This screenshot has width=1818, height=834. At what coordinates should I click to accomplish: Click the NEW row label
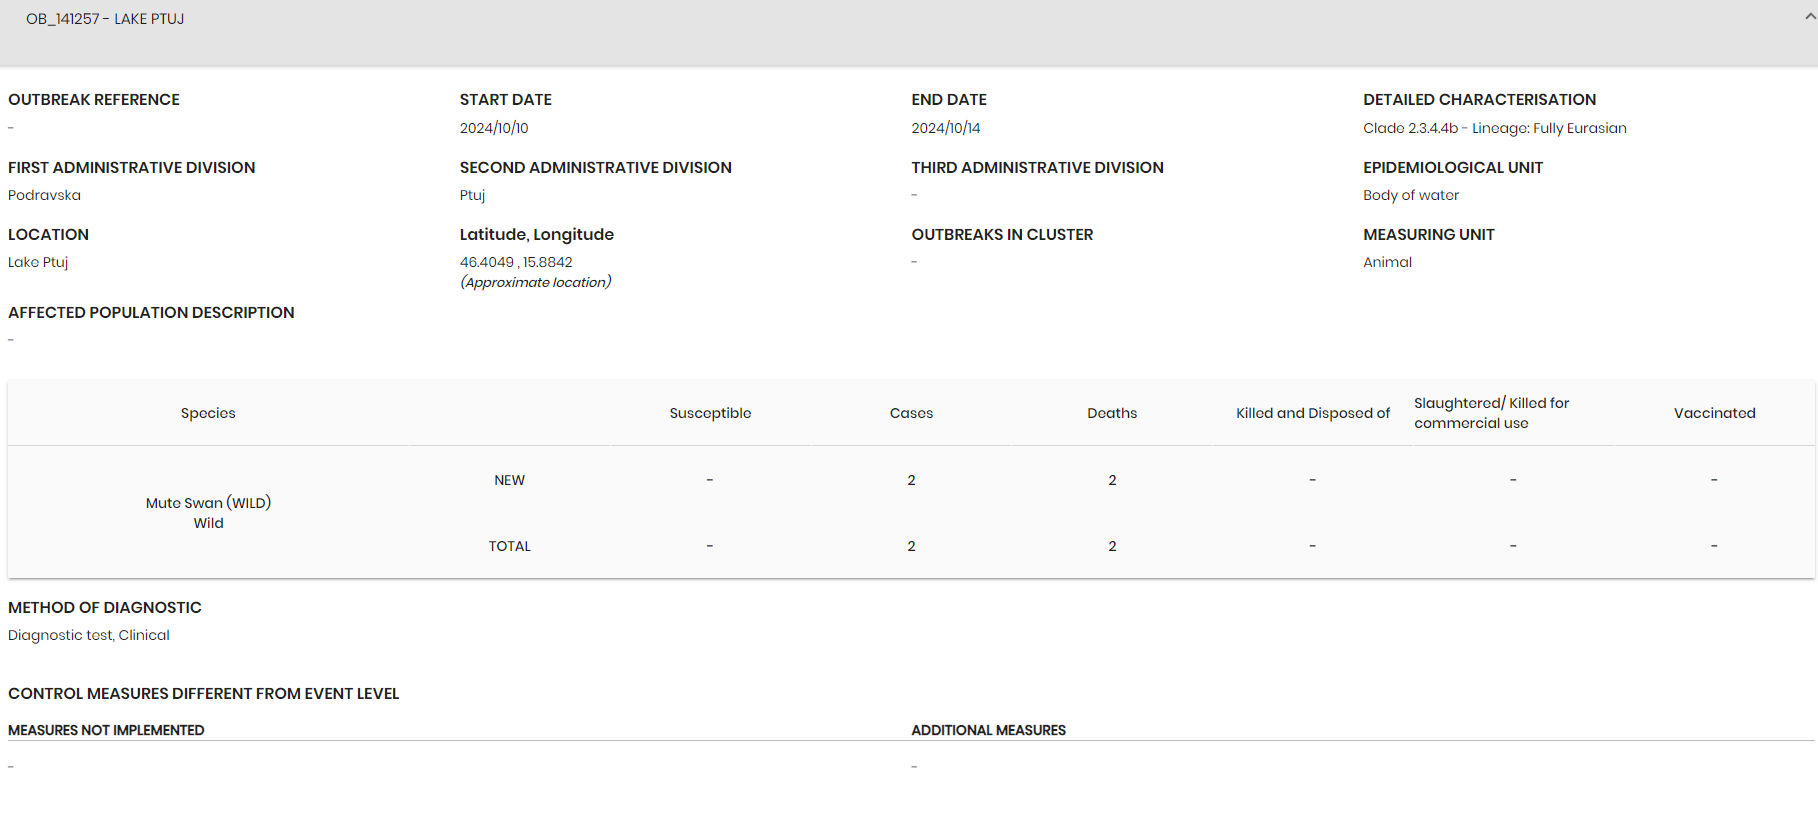click(x=509, y=480)
